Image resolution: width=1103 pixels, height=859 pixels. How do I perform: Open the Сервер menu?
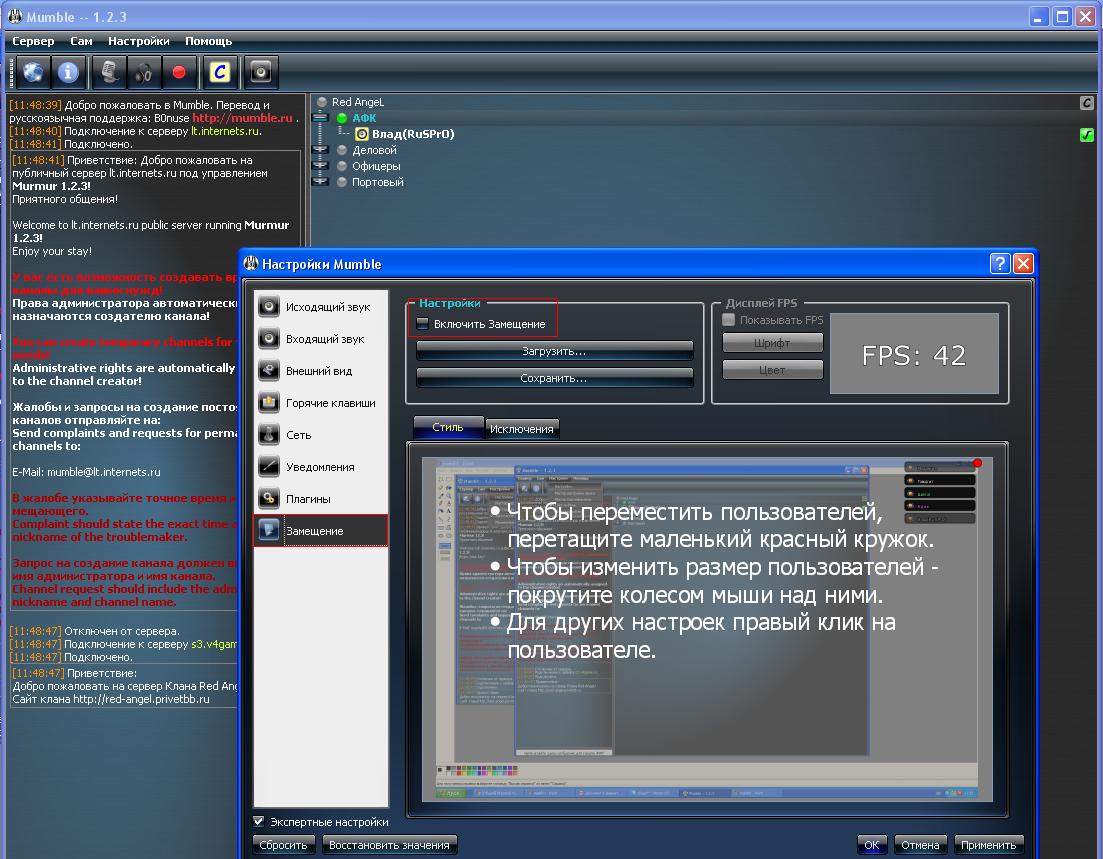33,41
